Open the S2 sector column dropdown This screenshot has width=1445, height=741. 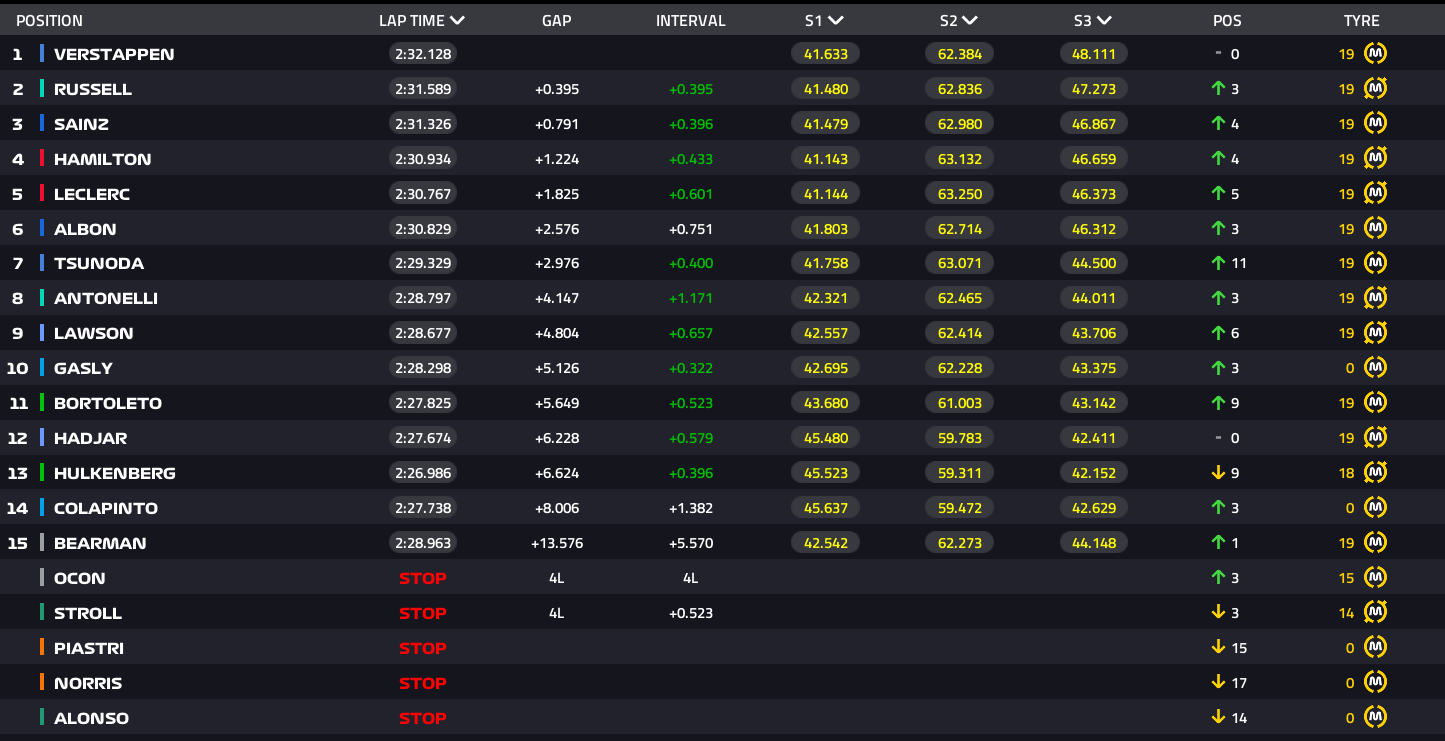point(970,20)
